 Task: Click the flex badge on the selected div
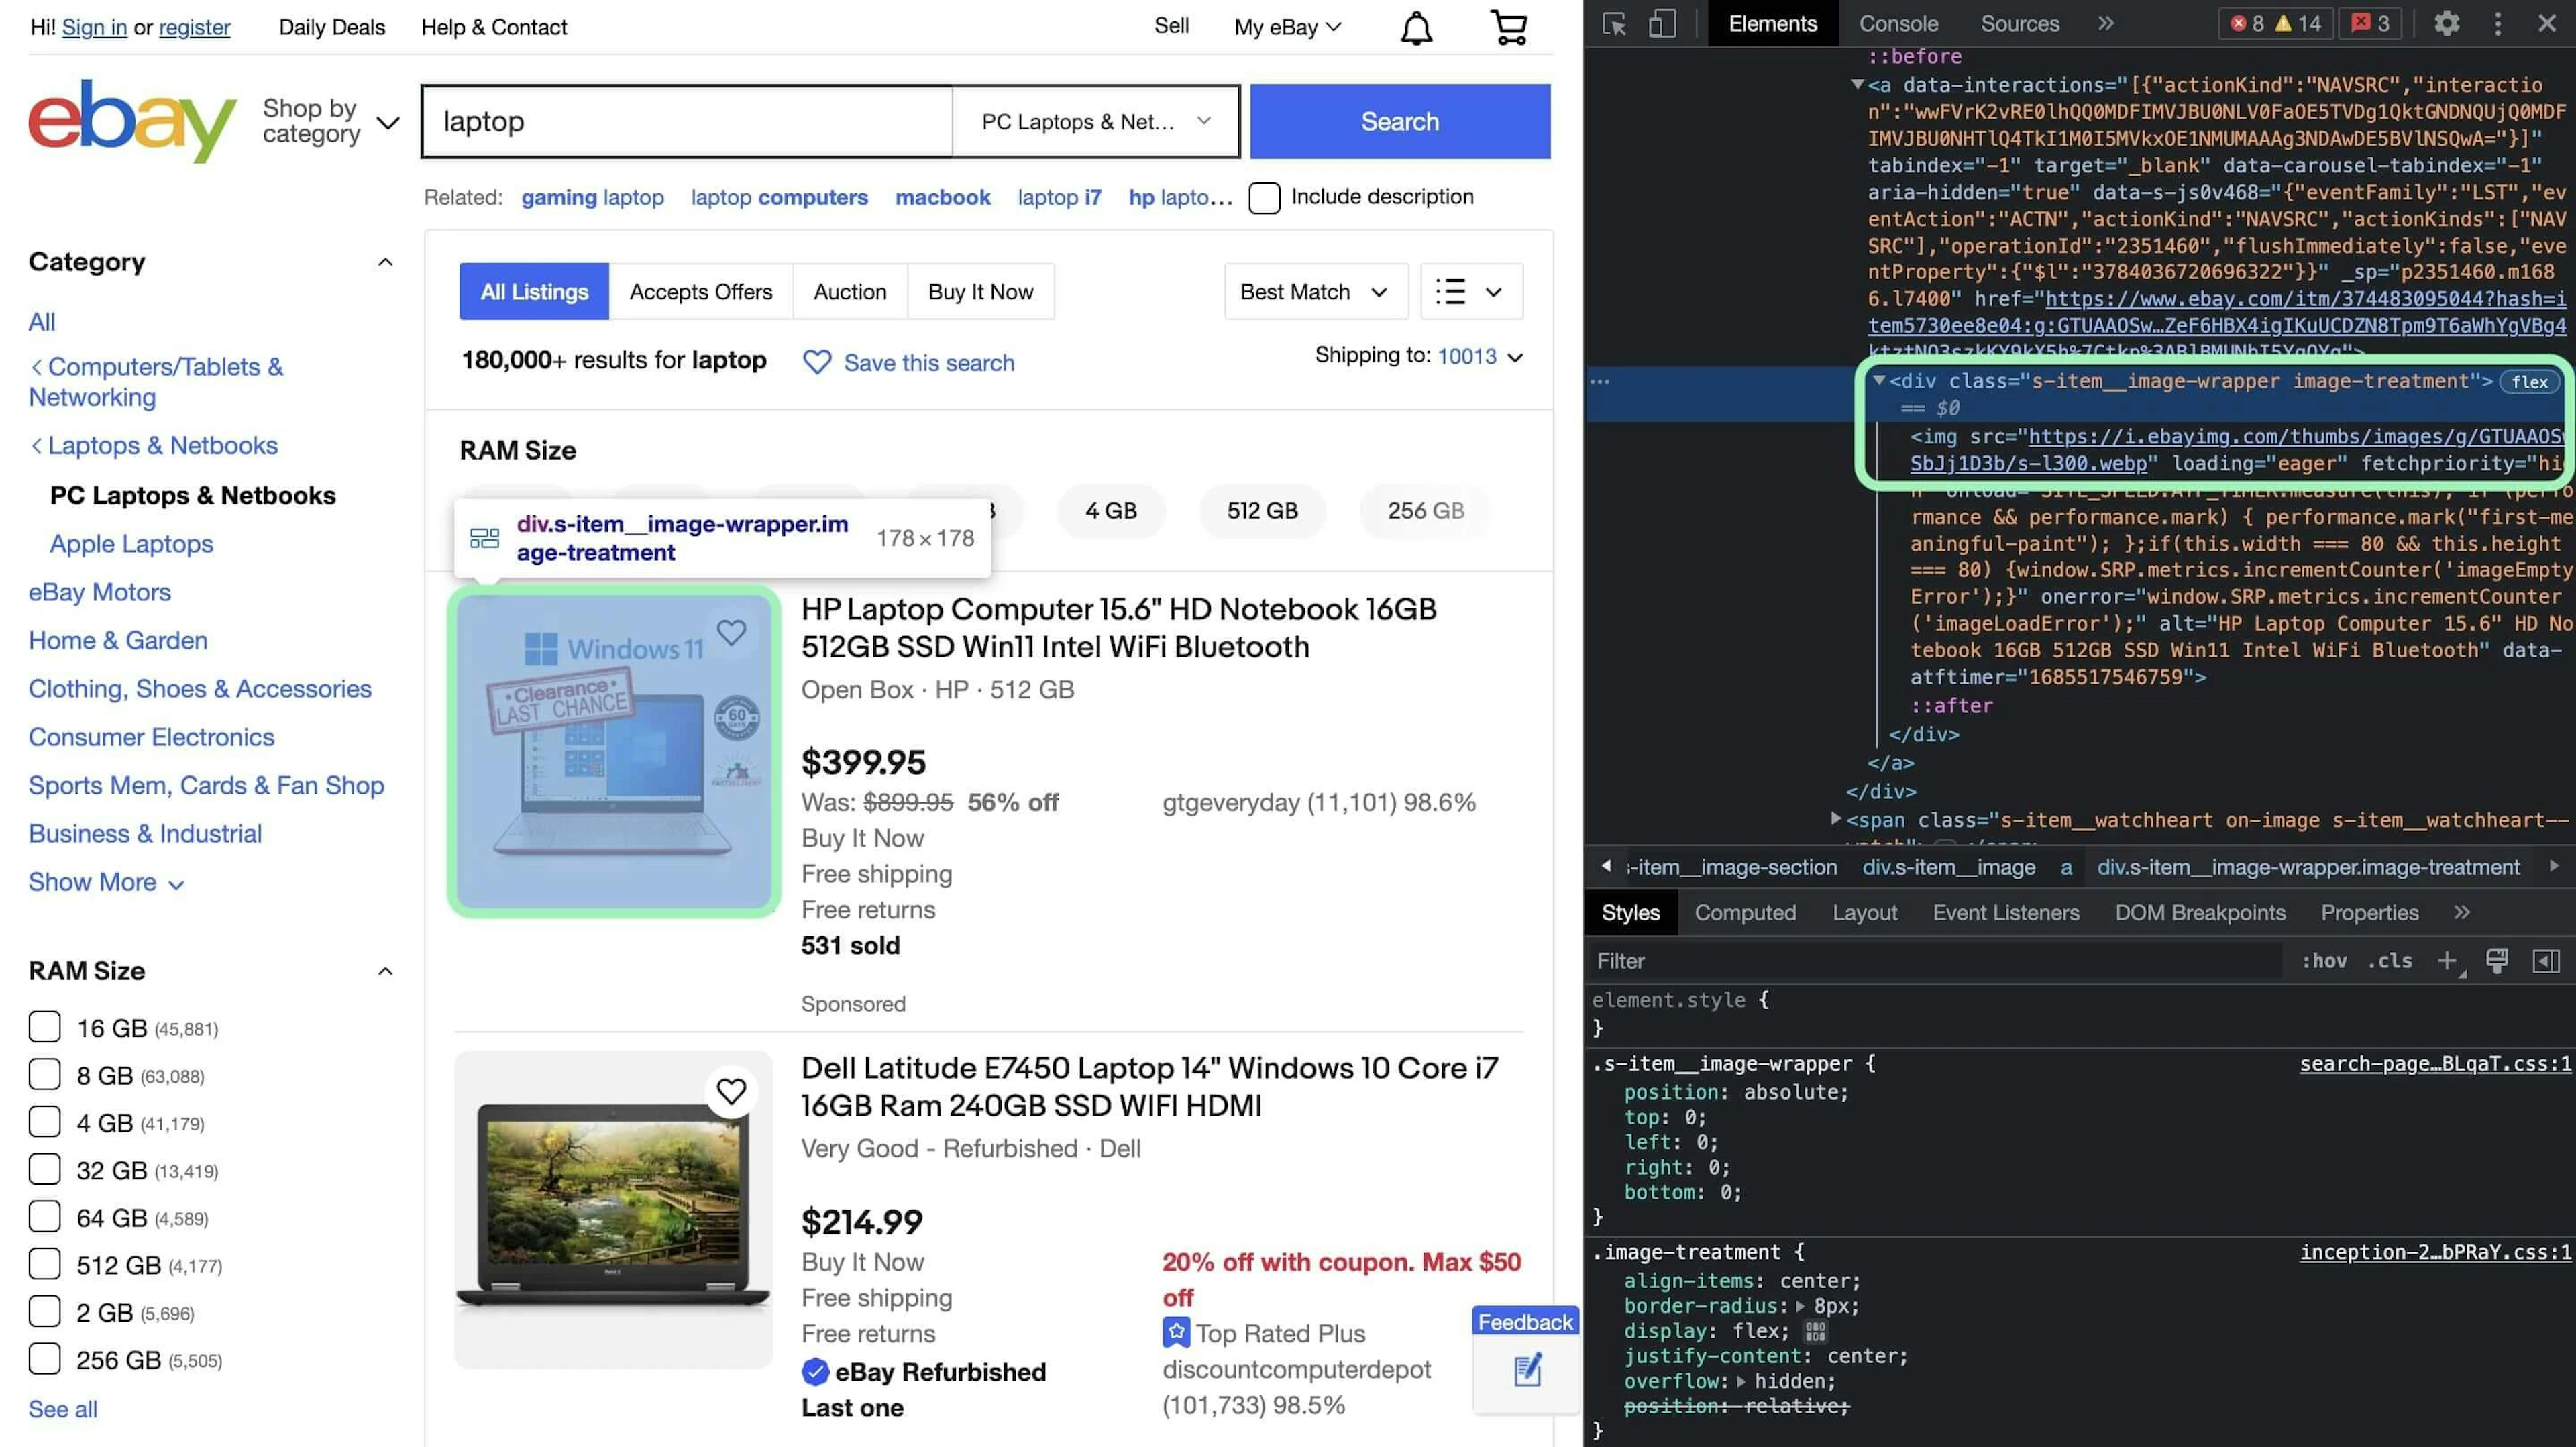pyautogui.click(x=2529, y=382)
